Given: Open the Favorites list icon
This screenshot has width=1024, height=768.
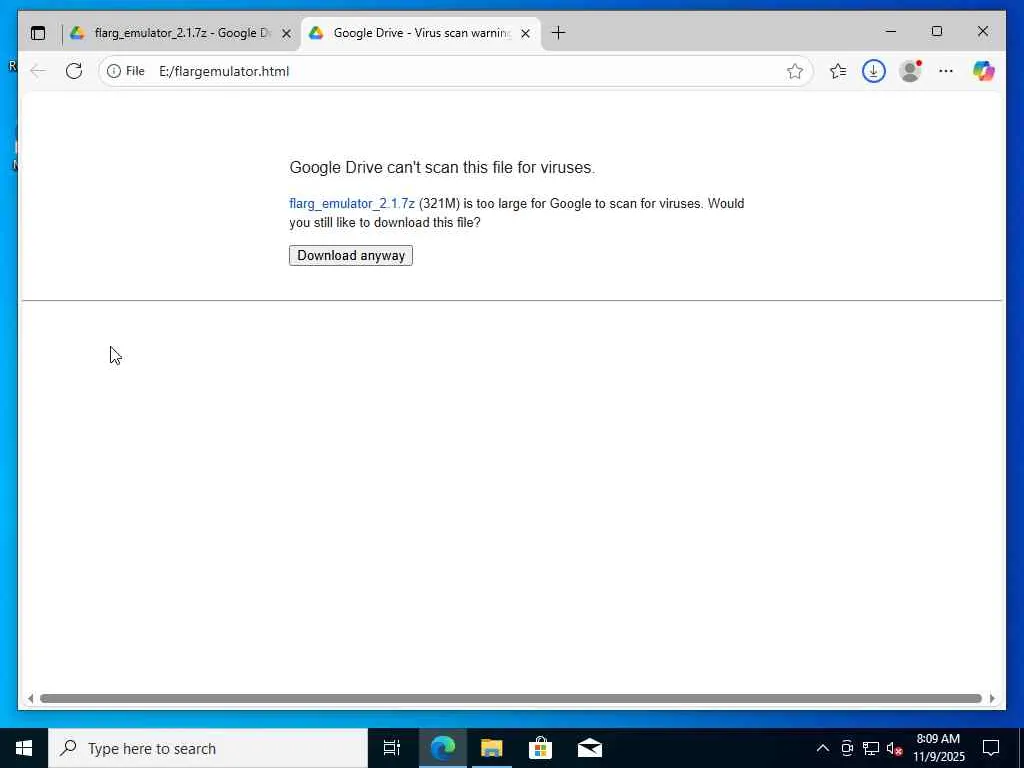Looking at the screenshot, I should tap(838, 71).
